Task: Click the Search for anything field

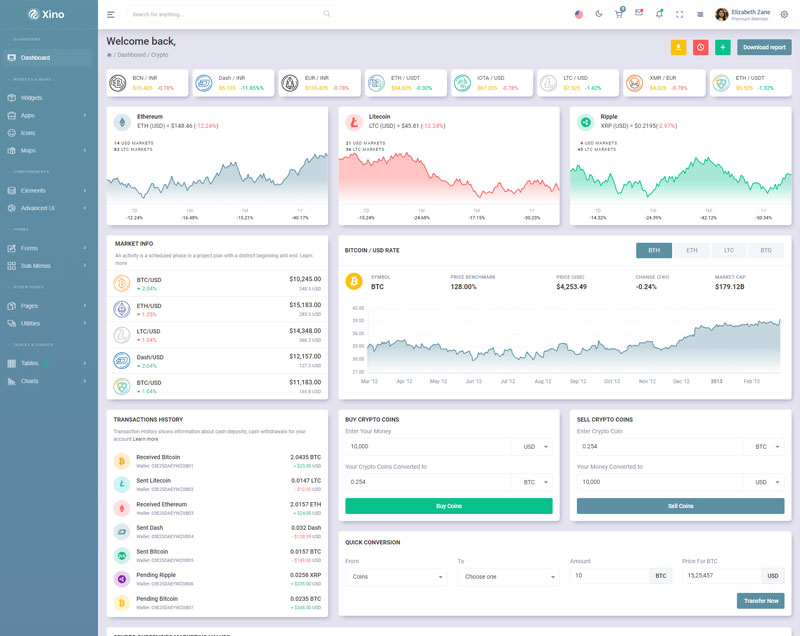Action: coord(228,14)
